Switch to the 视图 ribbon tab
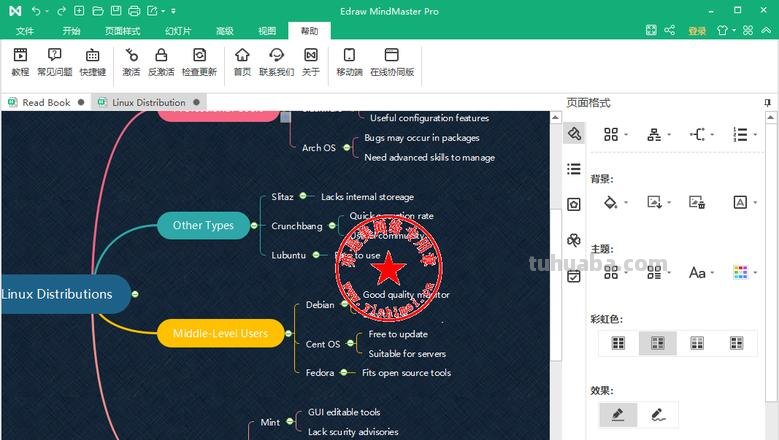The height and width of the screenshot is (440, 779). tap(267, 31)
